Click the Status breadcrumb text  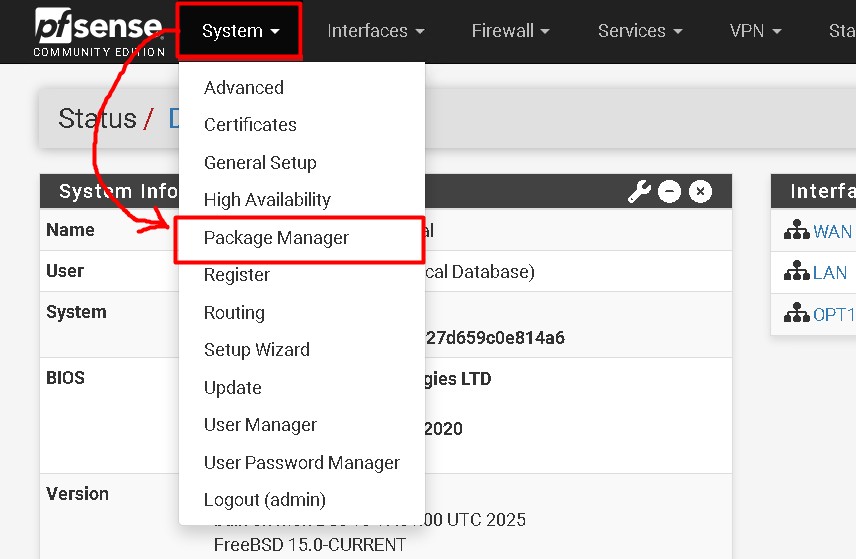97,118
